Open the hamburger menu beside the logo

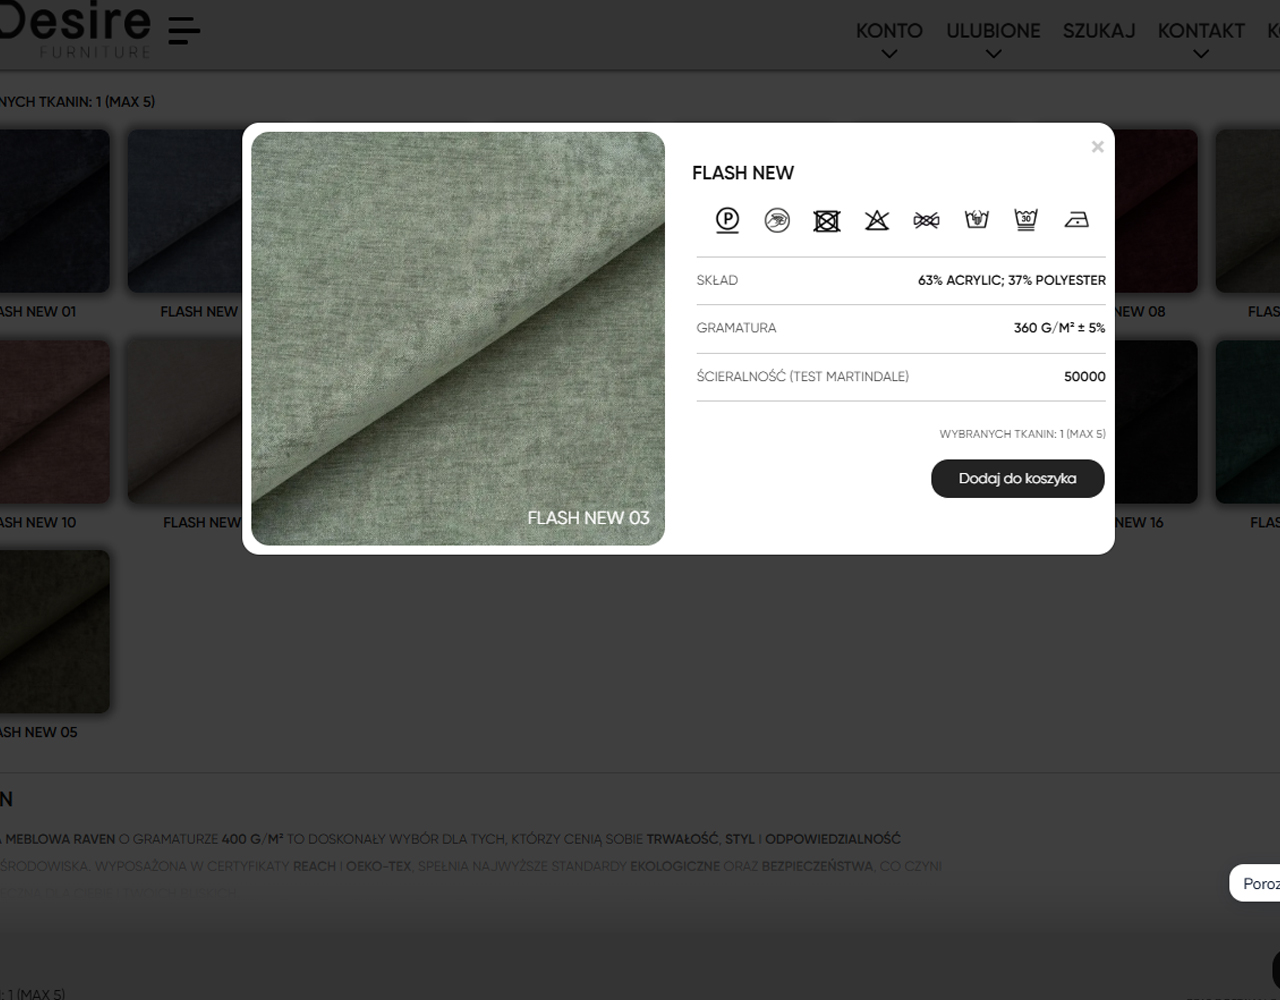(x=184, y=30)
